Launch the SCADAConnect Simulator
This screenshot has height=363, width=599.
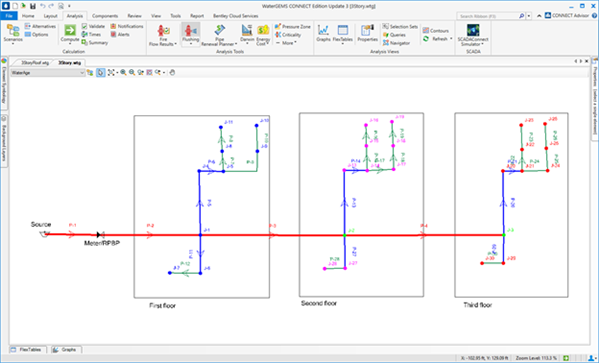point(473,35)
